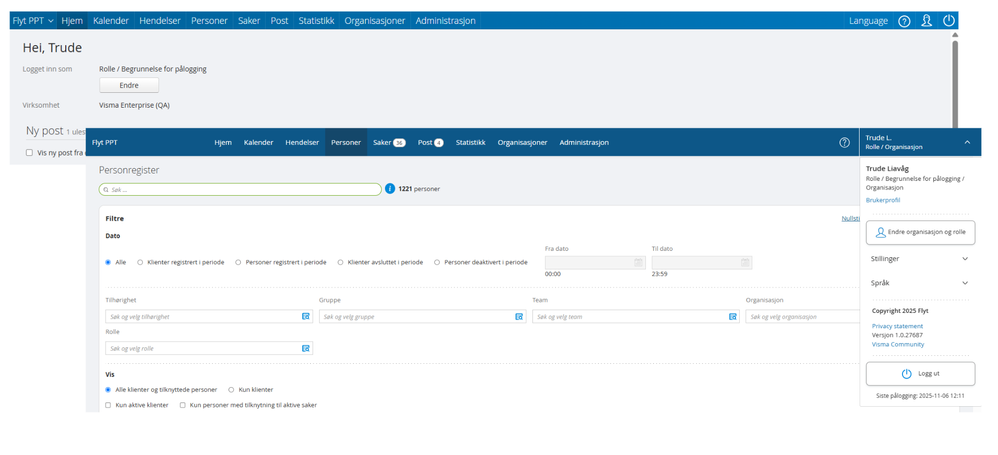The width and height of the screenshot is (998, 455).
Task: Expand Stillinger section
Action: 920,259
